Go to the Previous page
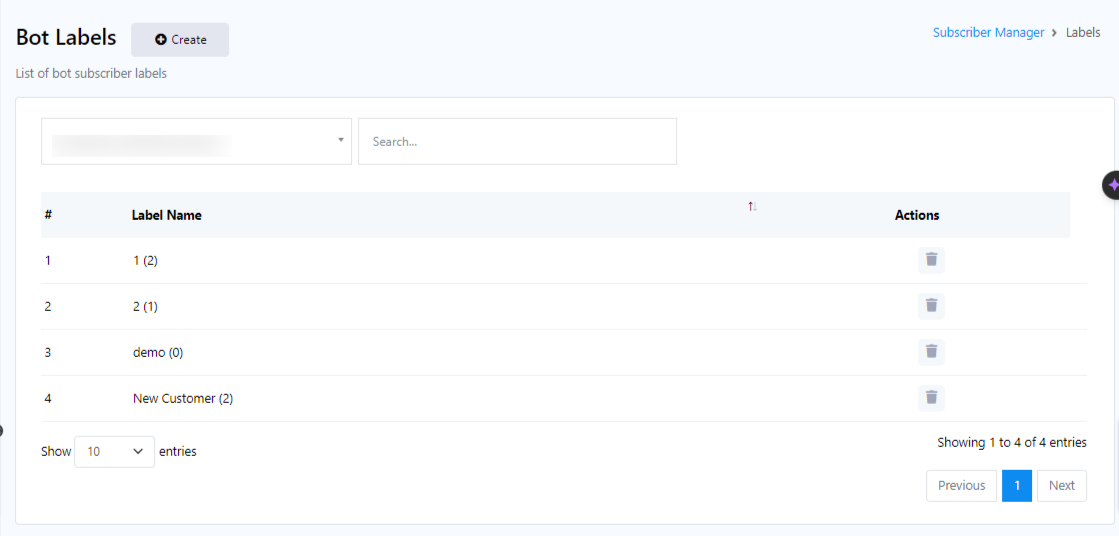The width and height of the screenshot is (1119, 536). [x=961, y=486]
